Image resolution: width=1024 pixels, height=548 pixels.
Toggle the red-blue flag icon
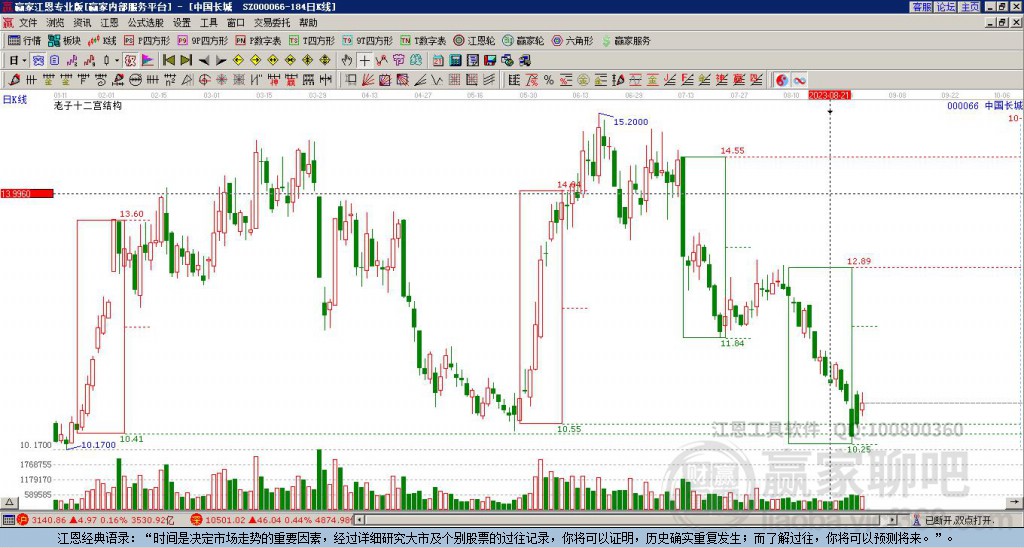pyautogui.click(x=148, y=60)
